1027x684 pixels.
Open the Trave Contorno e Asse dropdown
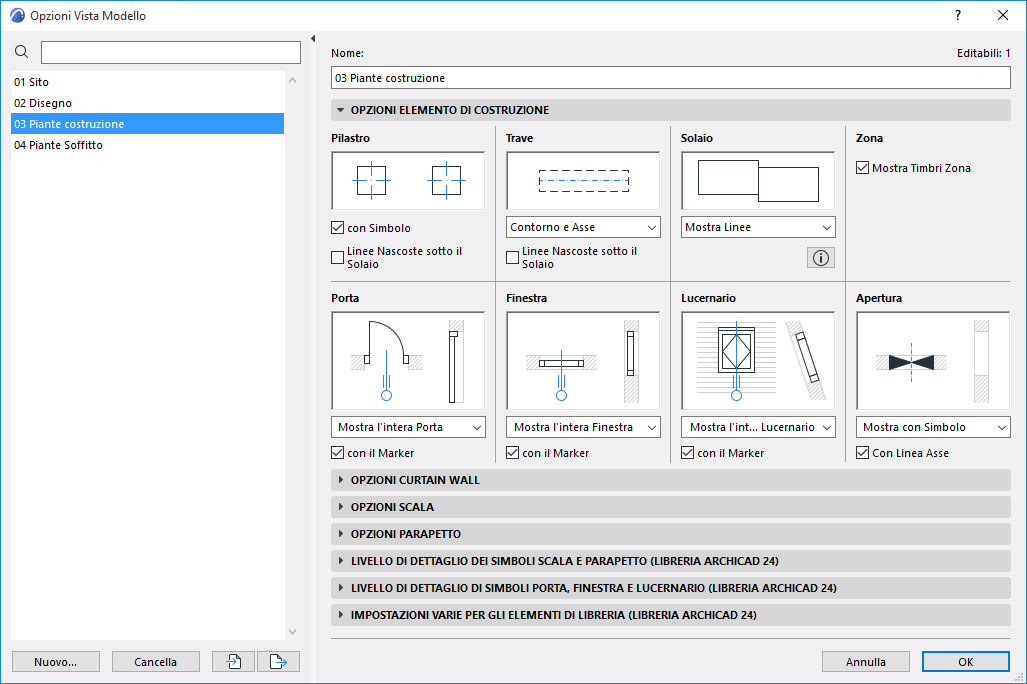pos(582,227)
